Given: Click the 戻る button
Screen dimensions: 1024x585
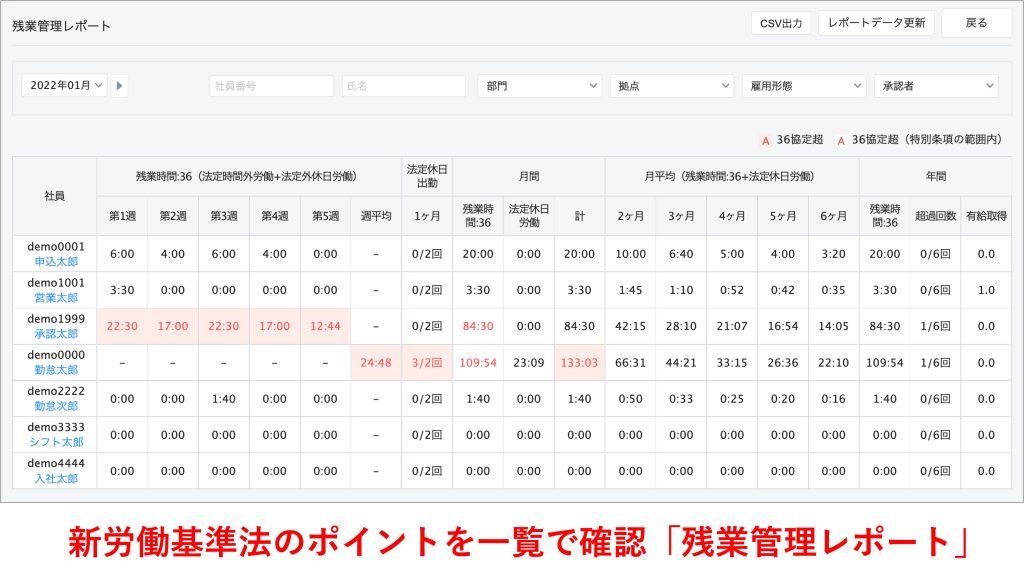Looking at the screenshot, I should 976,23.
